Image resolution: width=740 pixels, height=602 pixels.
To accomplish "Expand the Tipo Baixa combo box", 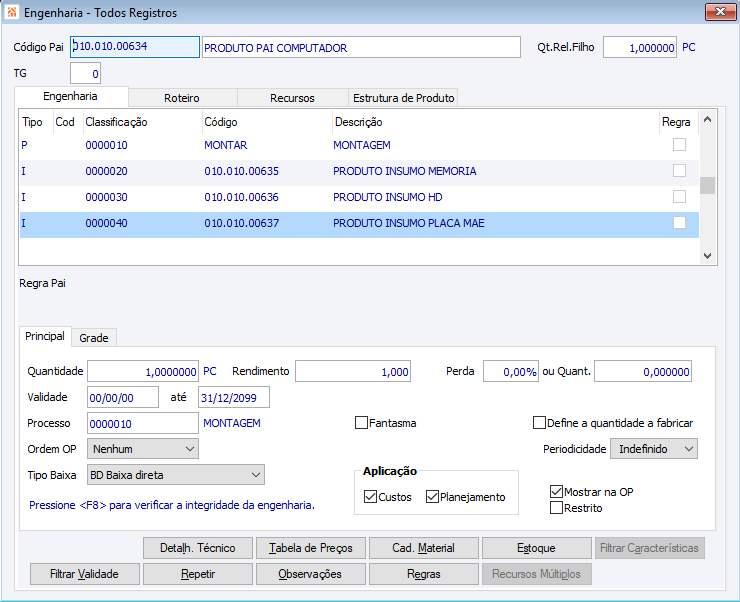I will click(175, 474).
